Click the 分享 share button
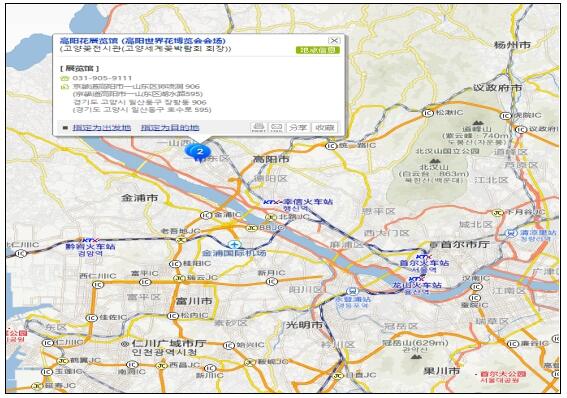The height and width of the screenshot is (398, 567). pos(298,127)
